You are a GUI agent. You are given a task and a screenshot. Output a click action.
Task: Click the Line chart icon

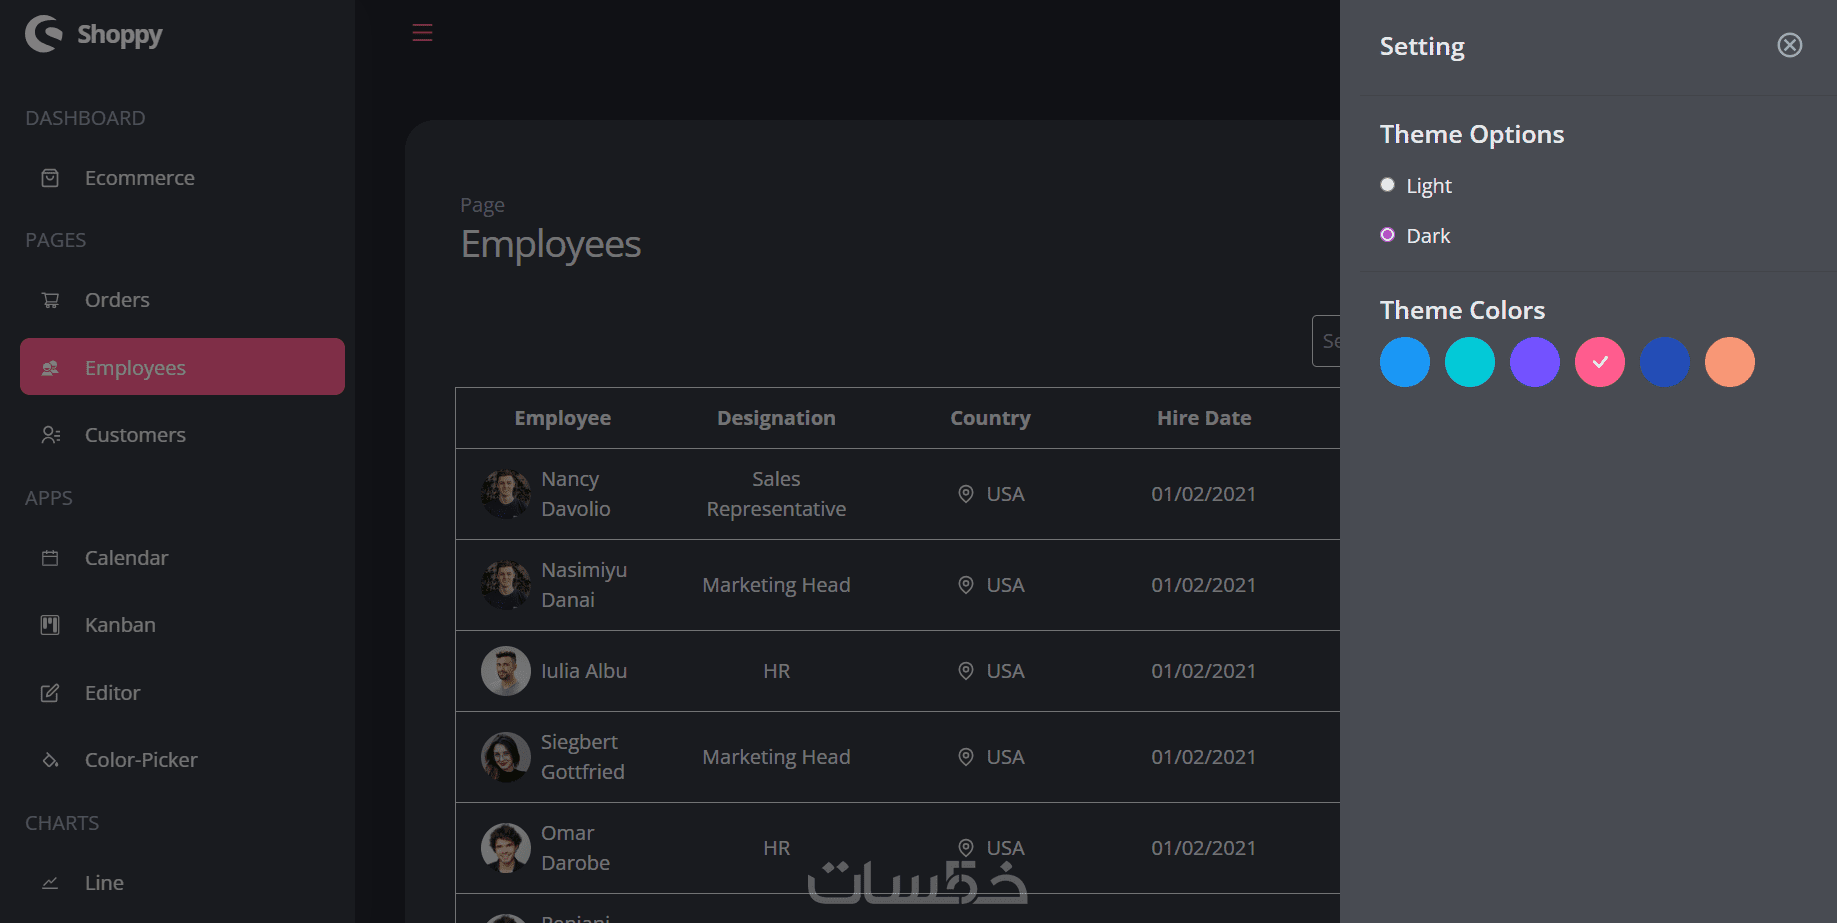coord(50,883)
